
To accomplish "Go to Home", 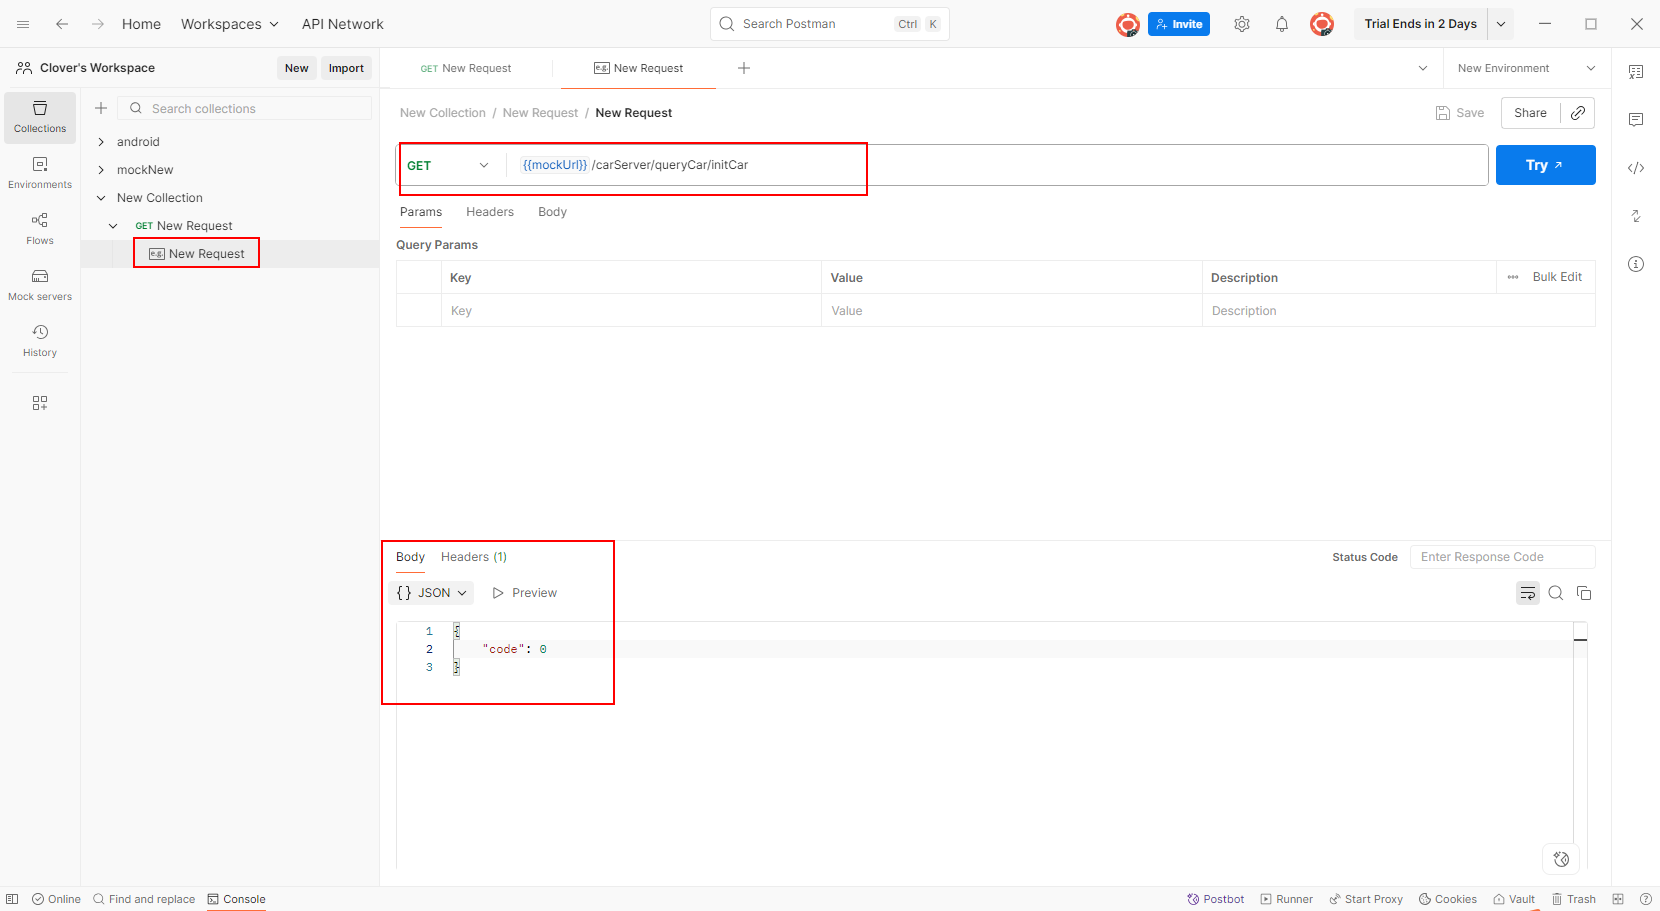I will click(x=141, y=24).
